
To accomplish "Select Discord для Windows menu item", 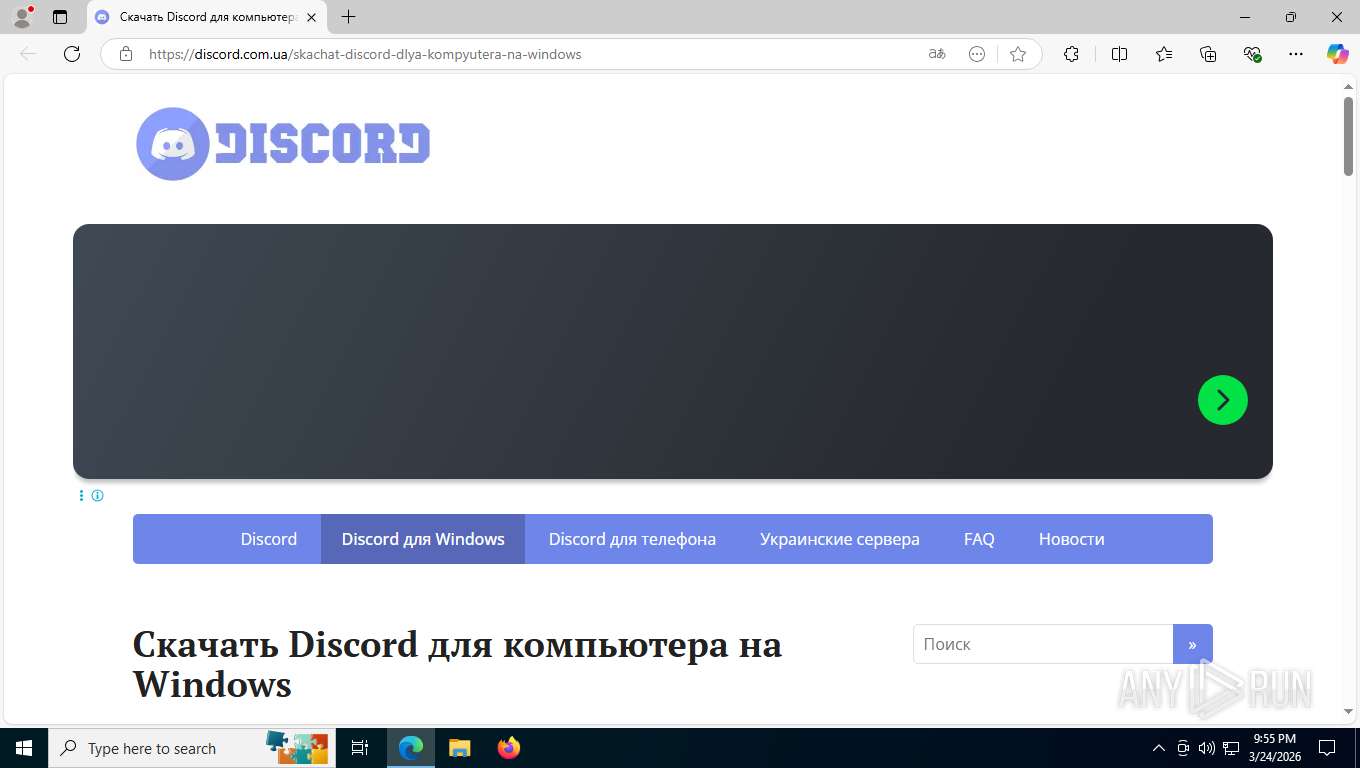I will 423,539.
